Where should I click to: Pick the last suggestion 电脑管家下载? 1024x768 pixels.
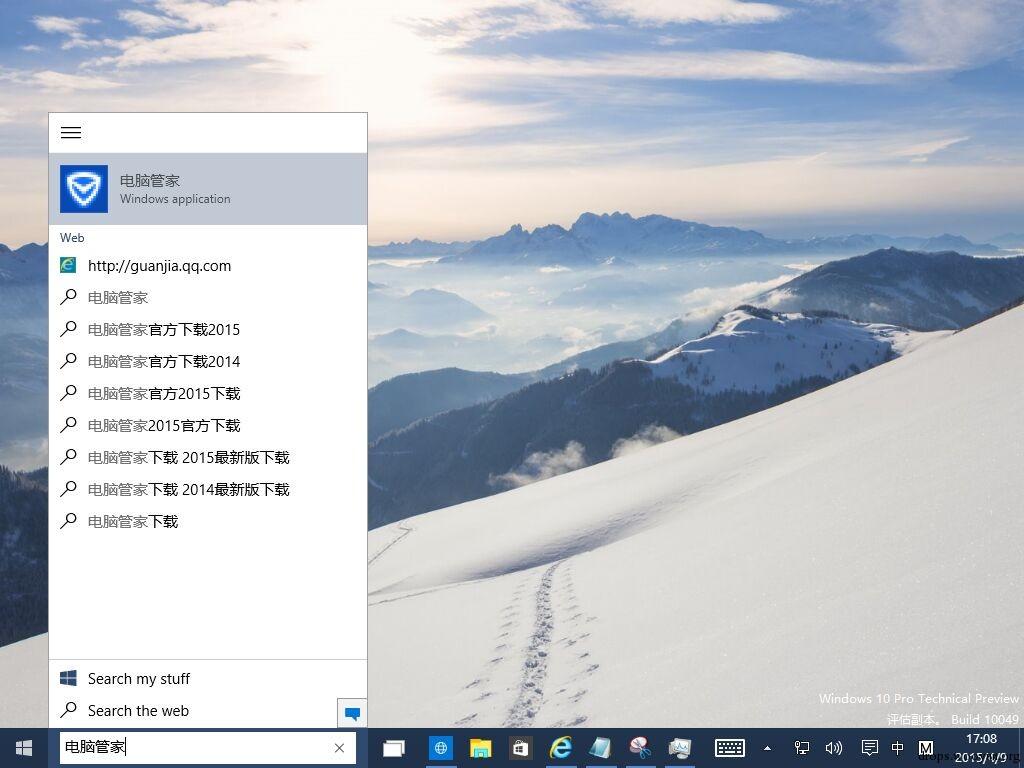point(133,522)
